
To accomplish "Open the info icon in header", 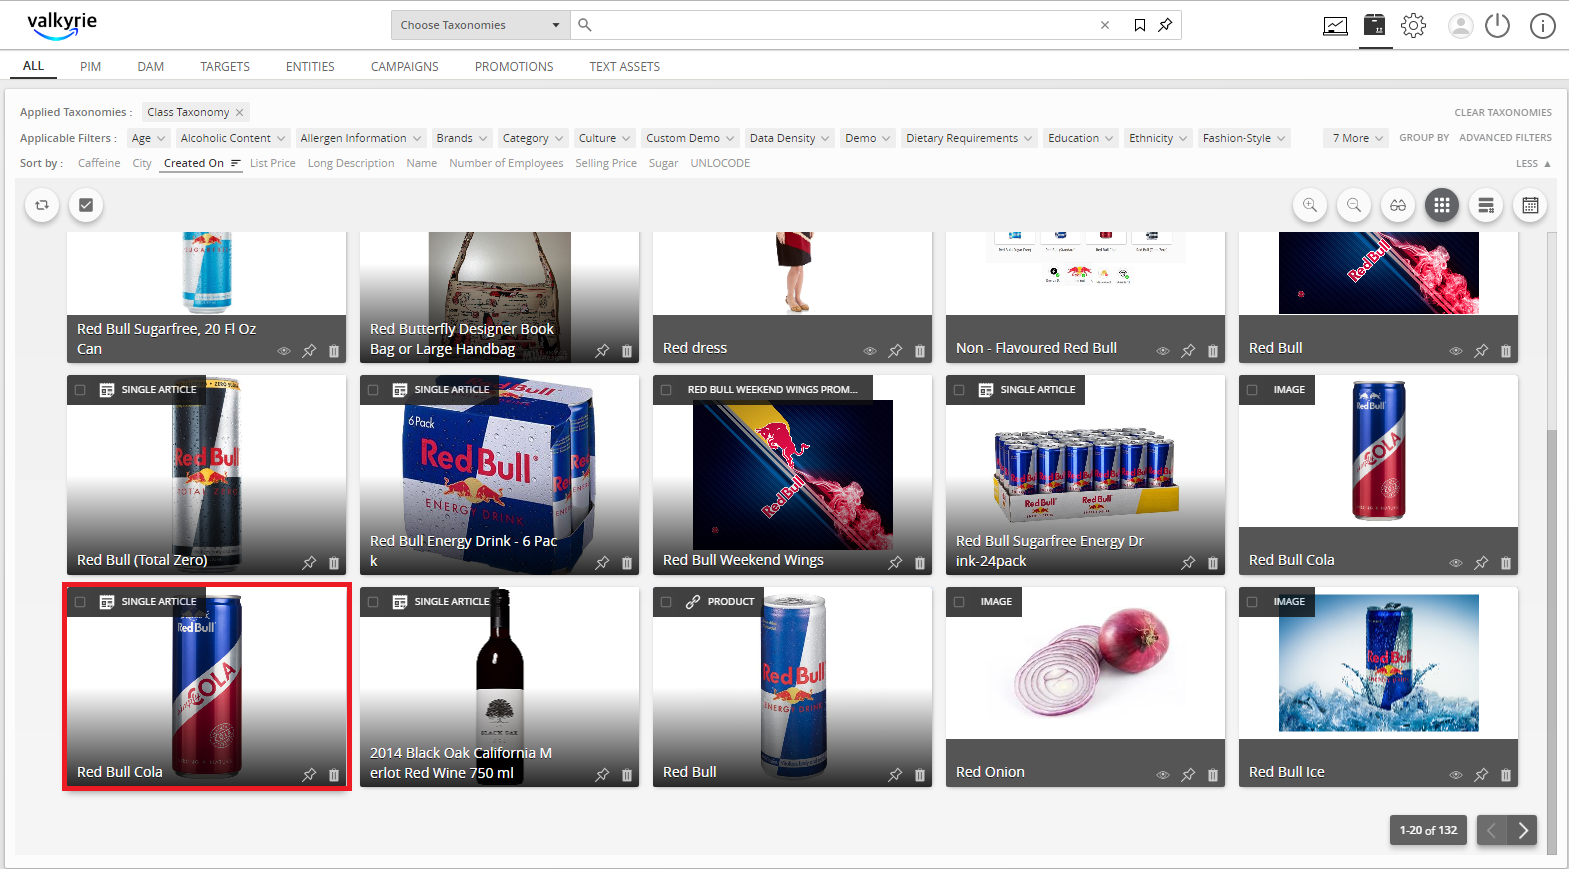I will [x=1543, y=26].
